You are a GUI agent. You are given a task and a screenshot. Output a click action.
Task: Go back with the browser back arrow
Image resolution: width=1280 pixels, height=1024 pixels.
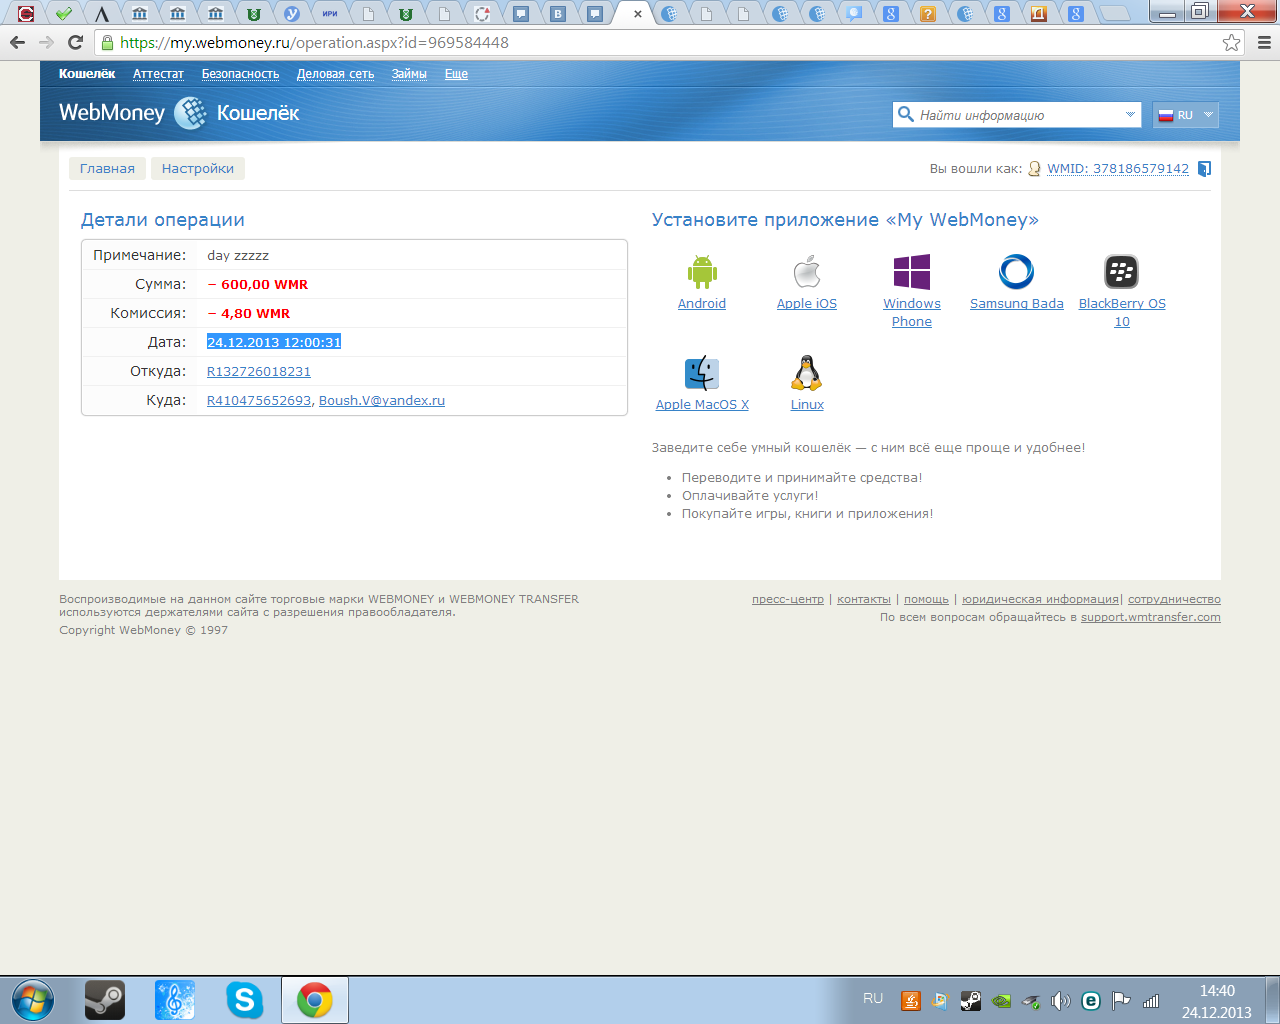click(17, 43)
